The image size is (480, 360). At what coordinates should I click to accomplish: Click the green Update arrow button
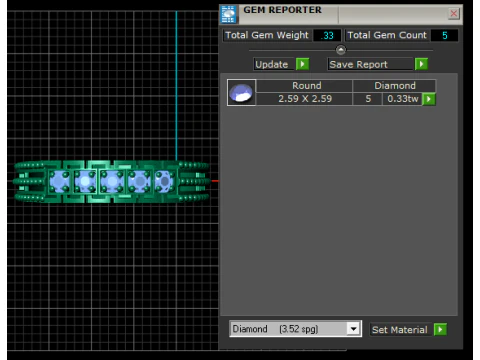tap(302, 64)
